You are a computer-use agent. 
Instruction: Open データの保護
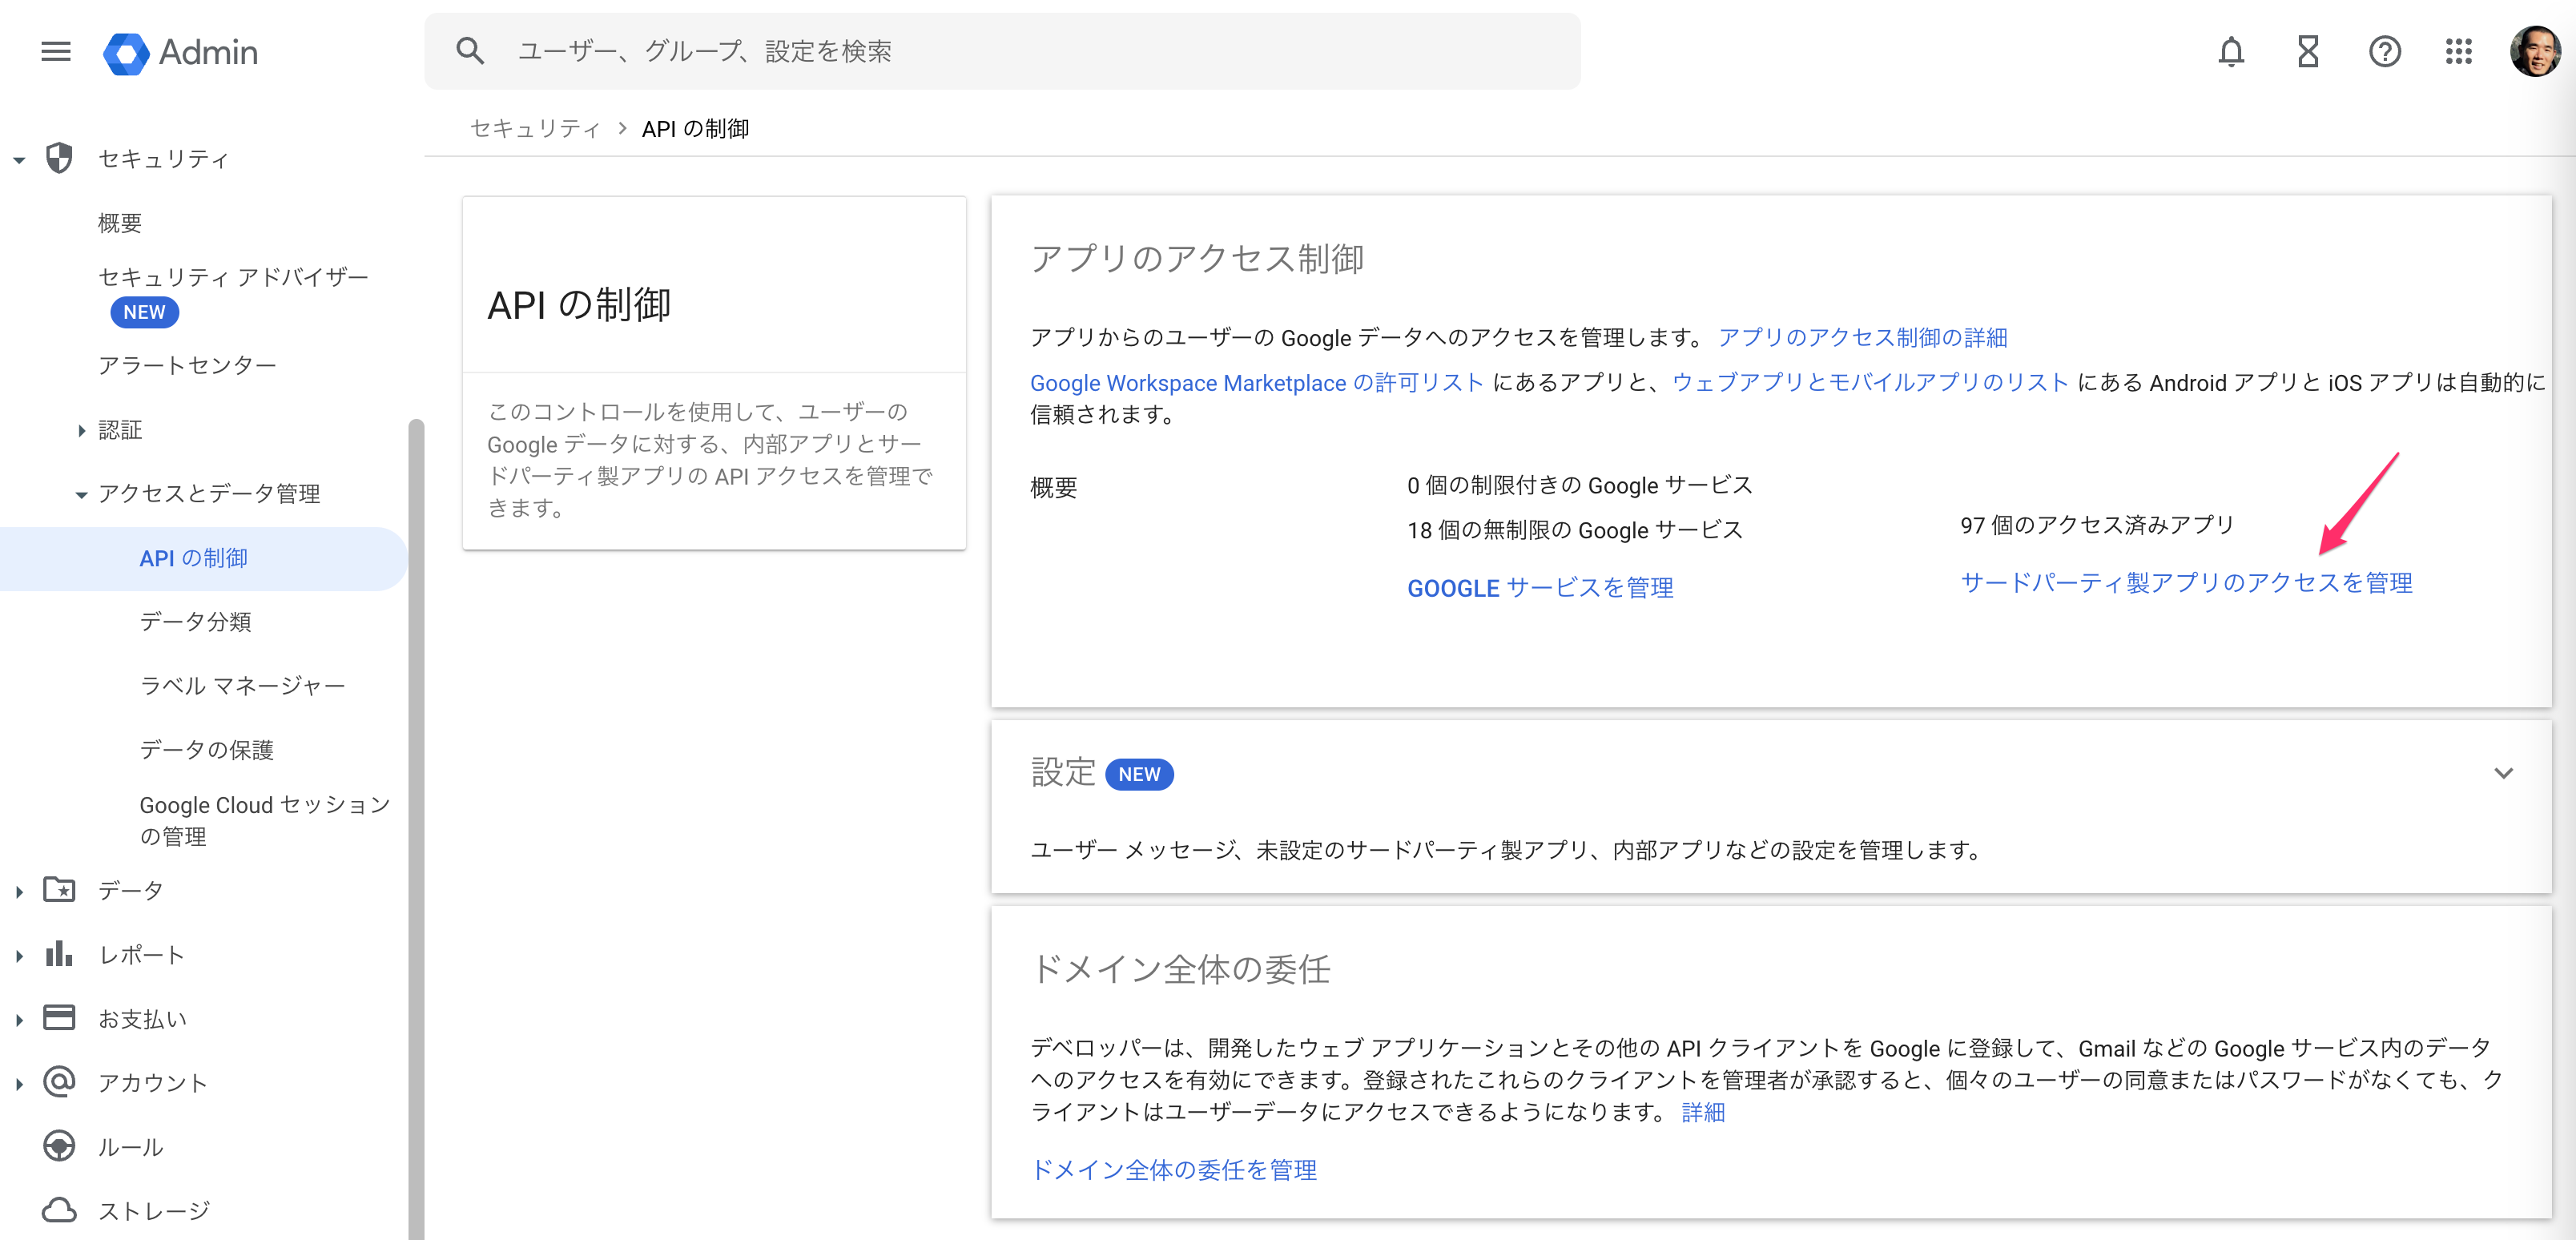pyautogui.click(x=206, y=750)
